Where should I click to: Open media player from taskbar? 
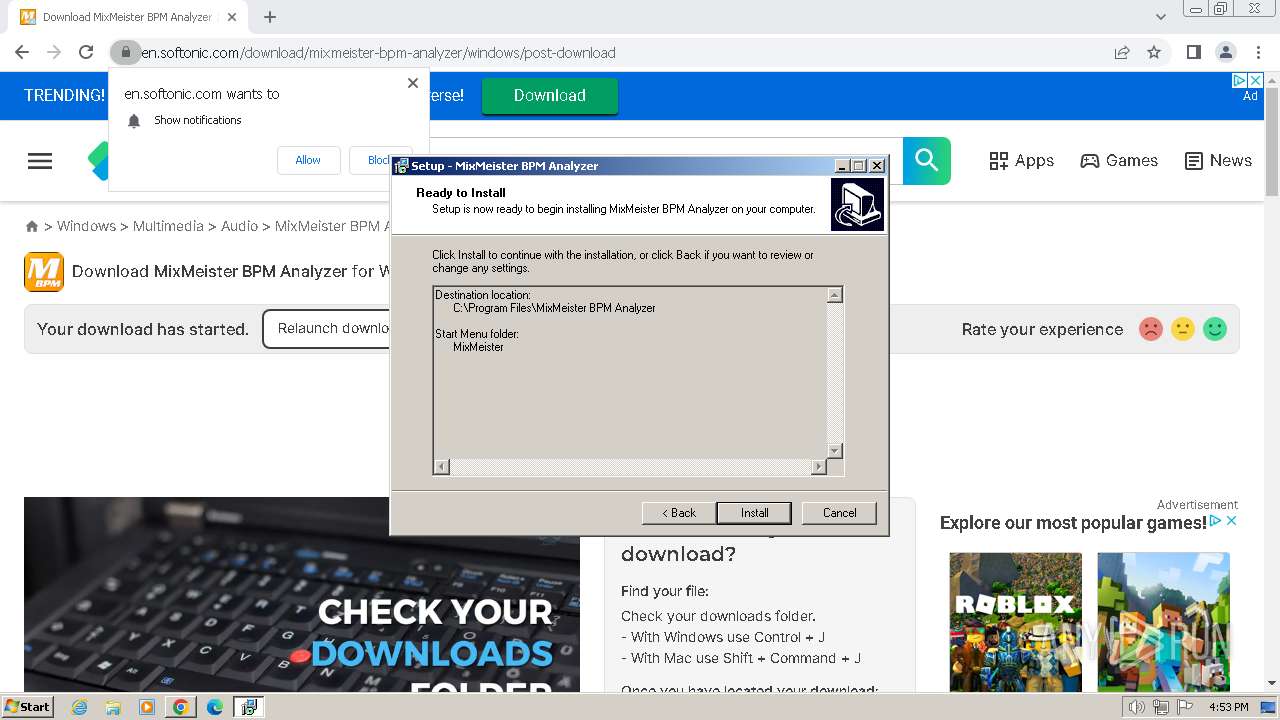[147, 707]
